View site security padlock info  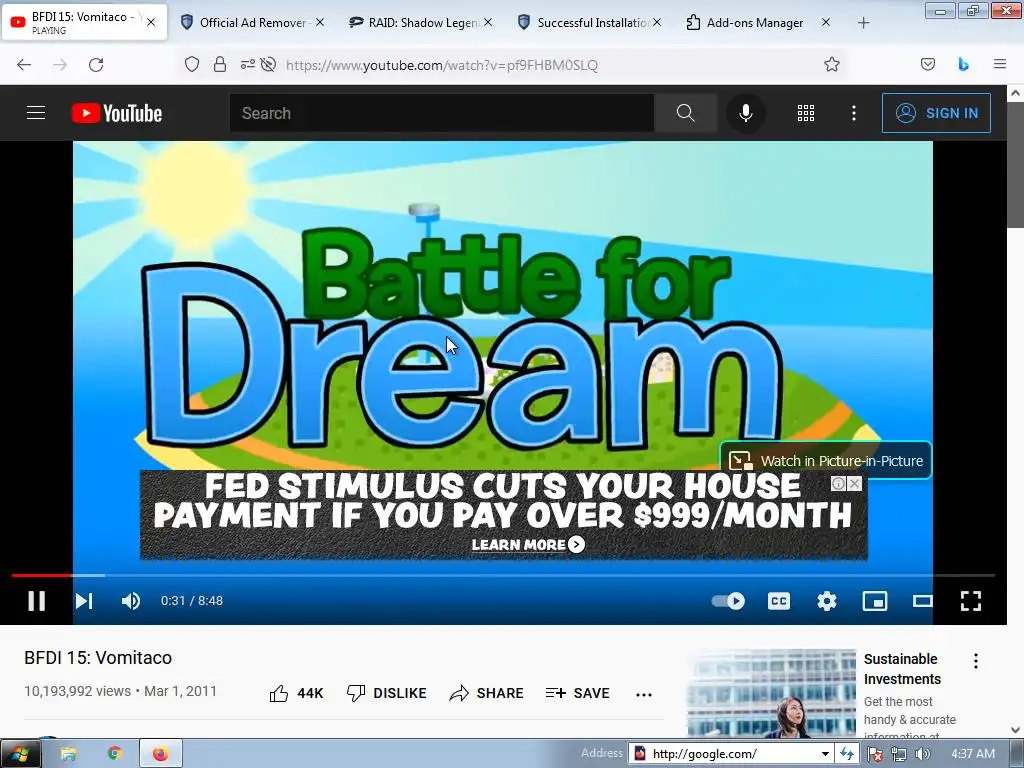(220, 64)
